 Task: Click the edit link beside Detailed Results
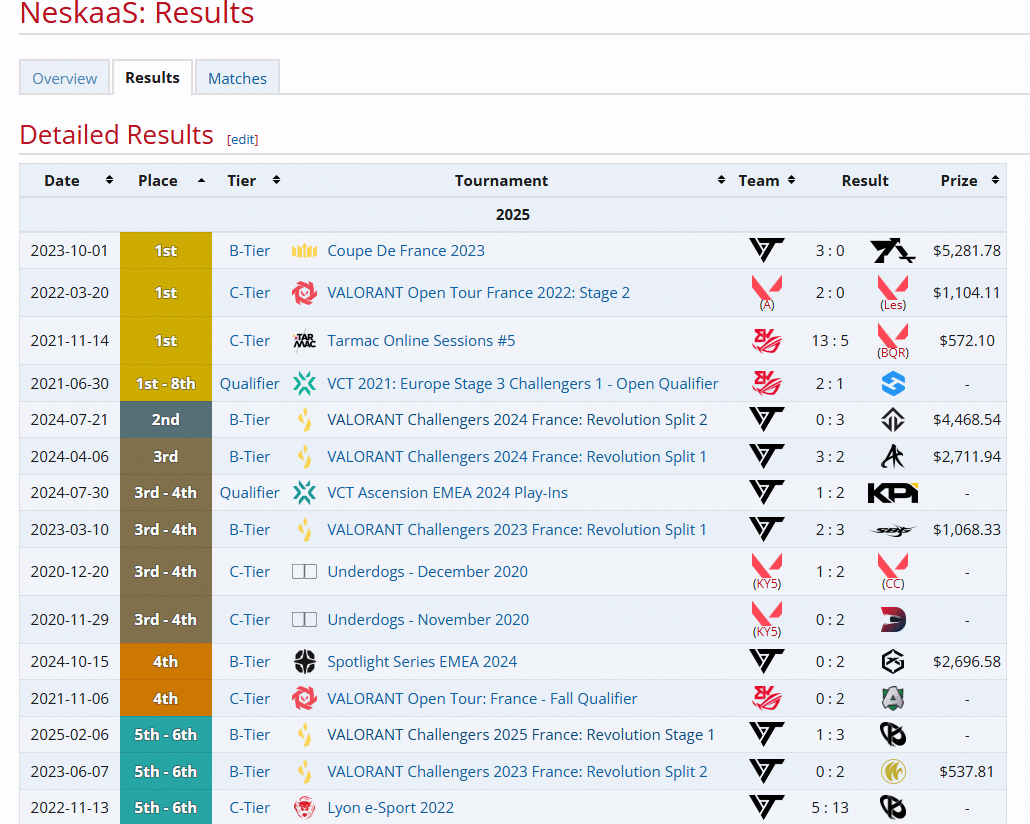[x=242, y=140]
